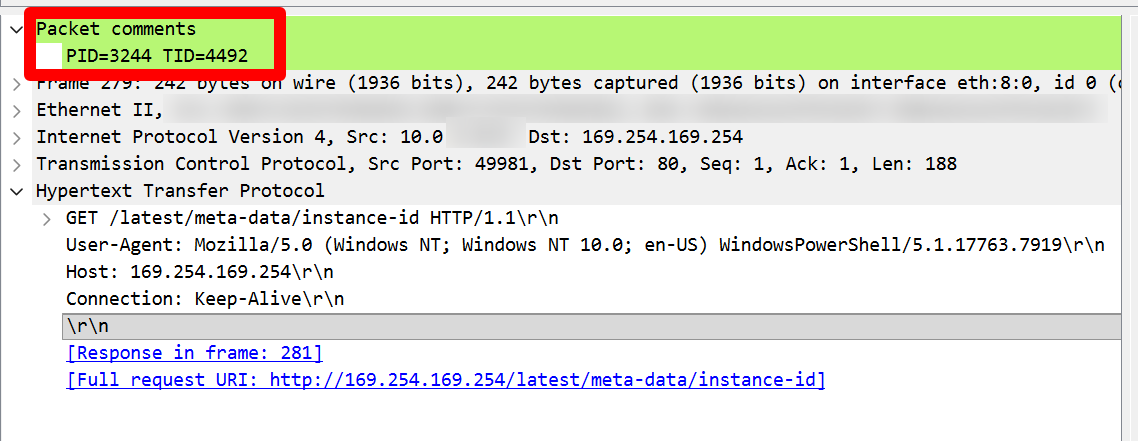Collapse the Packet comments section
Screen dimensions: 1138x441
[17, 29]
